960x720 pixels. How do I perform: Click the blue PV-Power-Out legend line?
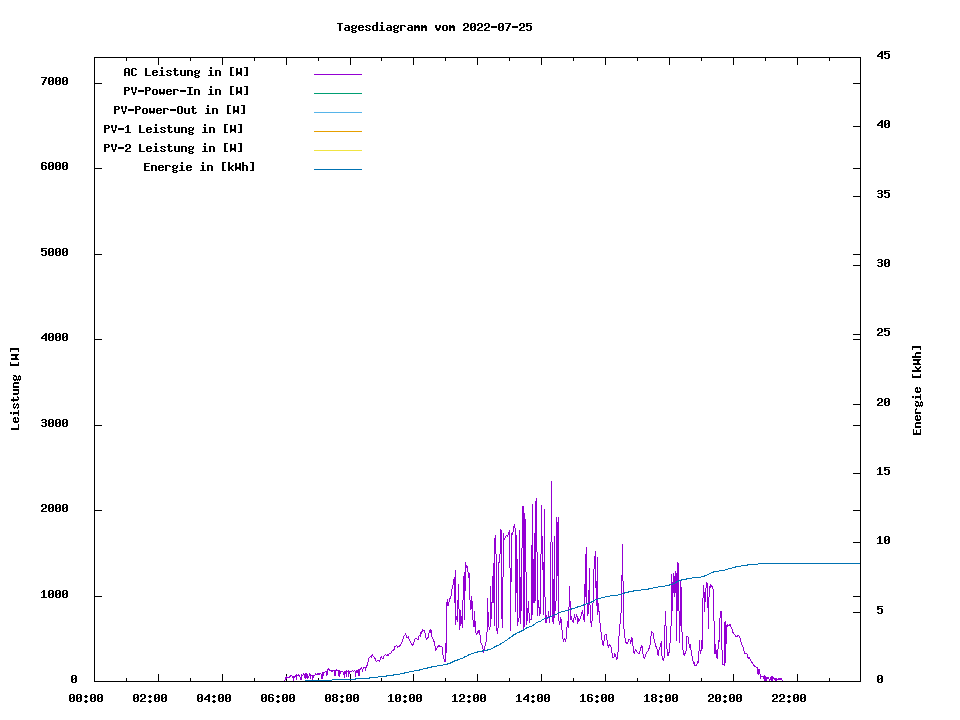tap(337, 112)
